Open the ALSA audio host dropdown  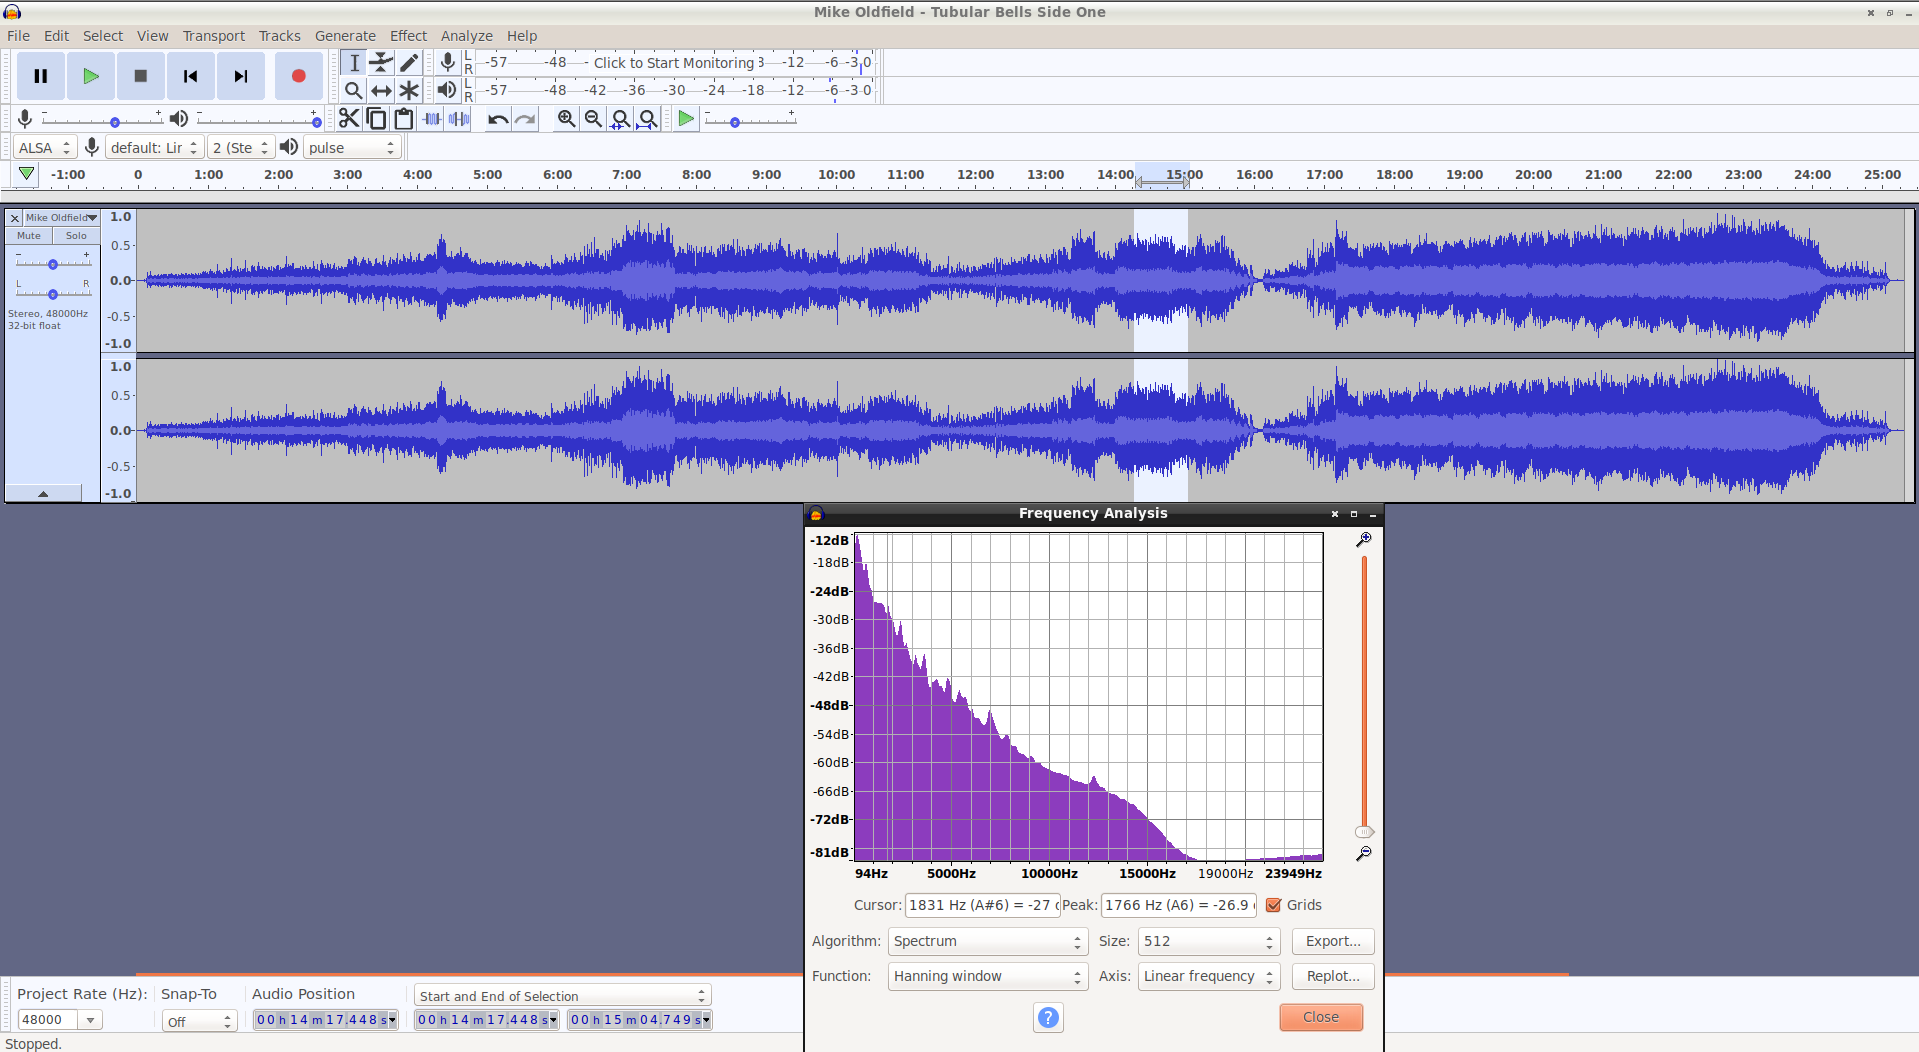click(x=46, y=147)
